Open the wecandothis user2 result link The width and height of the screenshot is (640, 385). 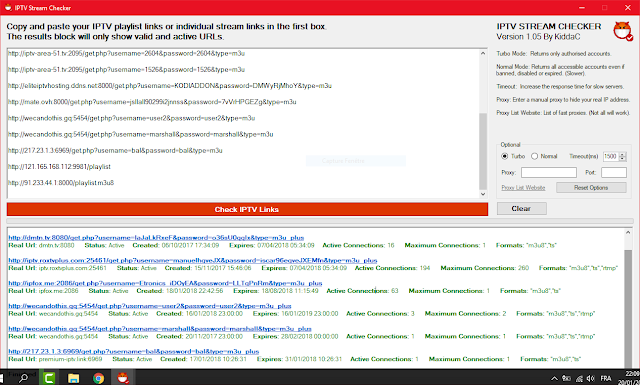click(x=150, y=306)
